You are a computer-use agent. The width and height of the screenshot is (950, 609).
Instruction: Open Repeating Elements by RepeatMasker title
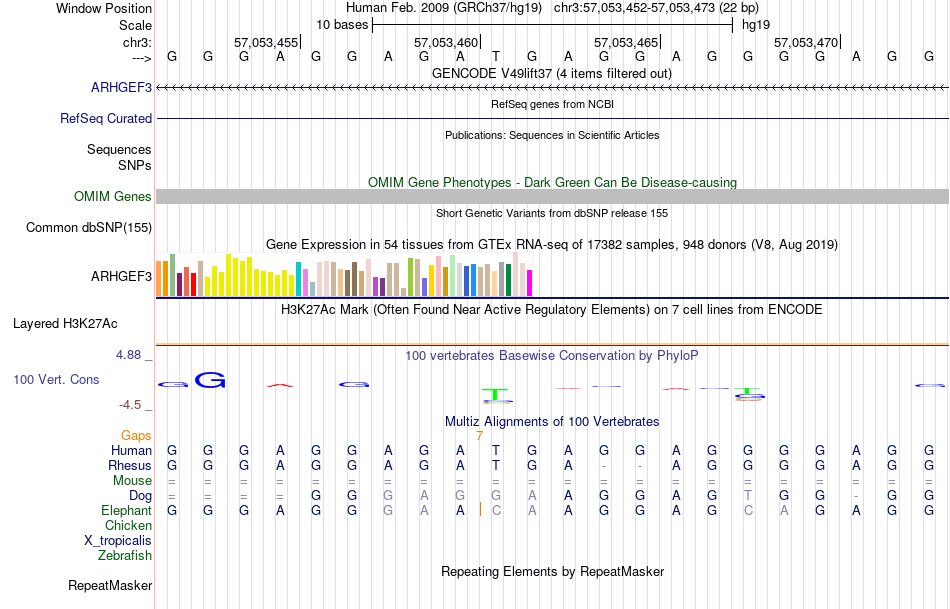pyautogui.click(x=552, y=571)
